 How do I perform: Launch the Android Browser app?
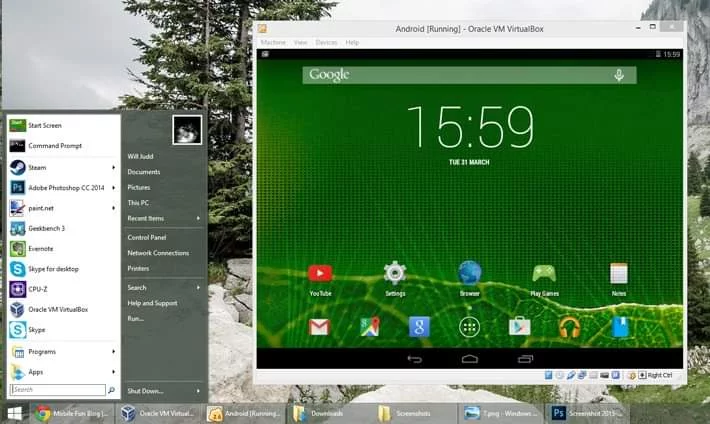469,272
